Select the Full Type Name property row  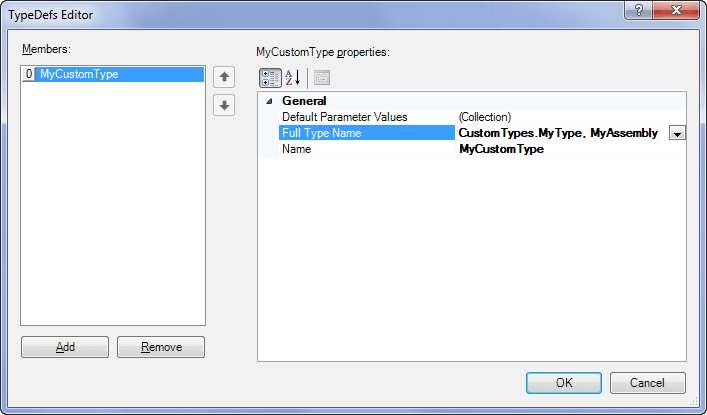click(x=367, y=133)
